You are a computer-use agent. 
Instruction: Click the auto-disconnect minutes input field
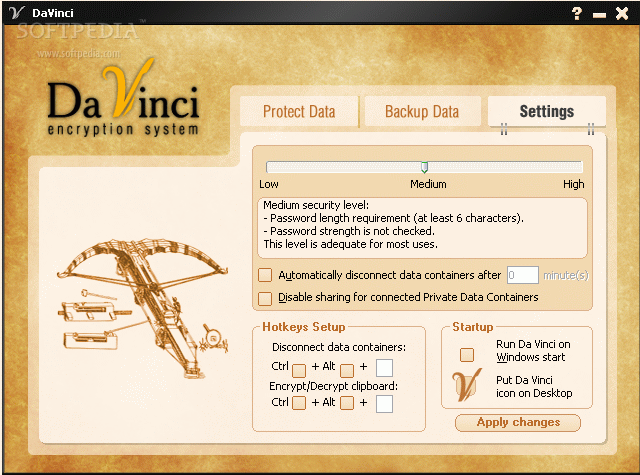[x=523, y=275]
